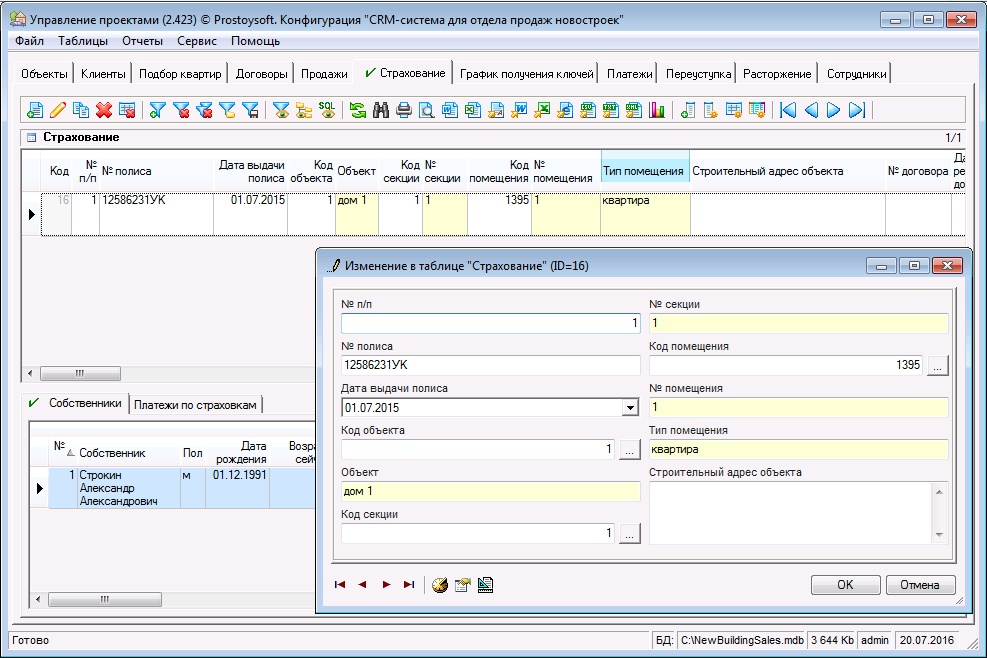Open the Отчеты menu
Viewport: 987px width, 658px height.
[142, 41]
